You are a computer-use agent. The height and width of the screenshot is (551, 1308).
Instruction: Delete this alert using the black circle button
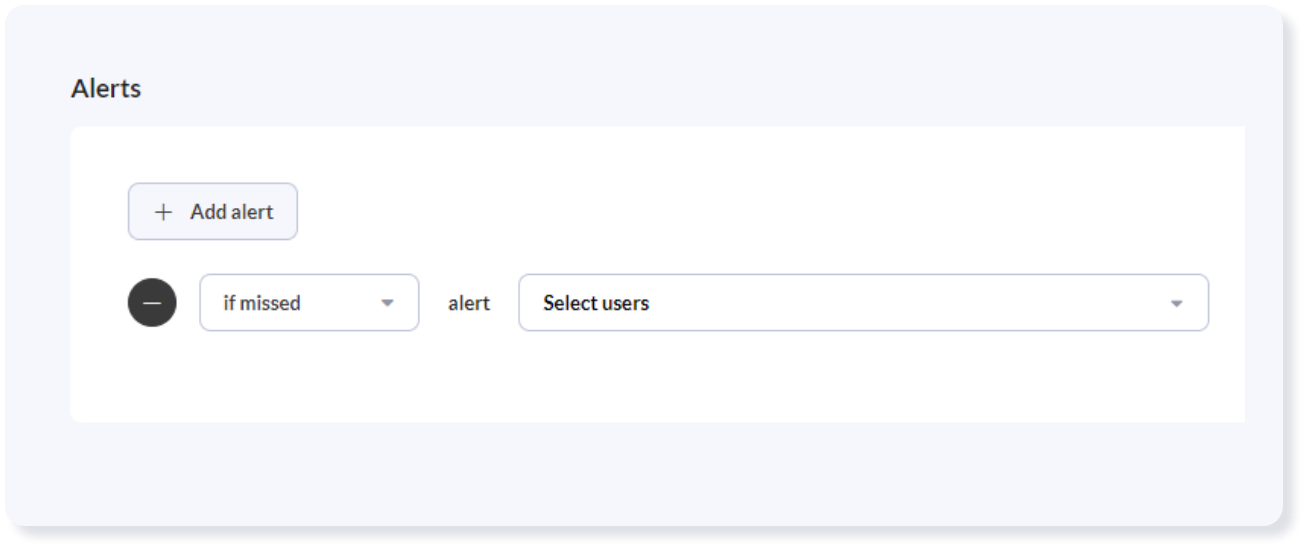[152, 303]
